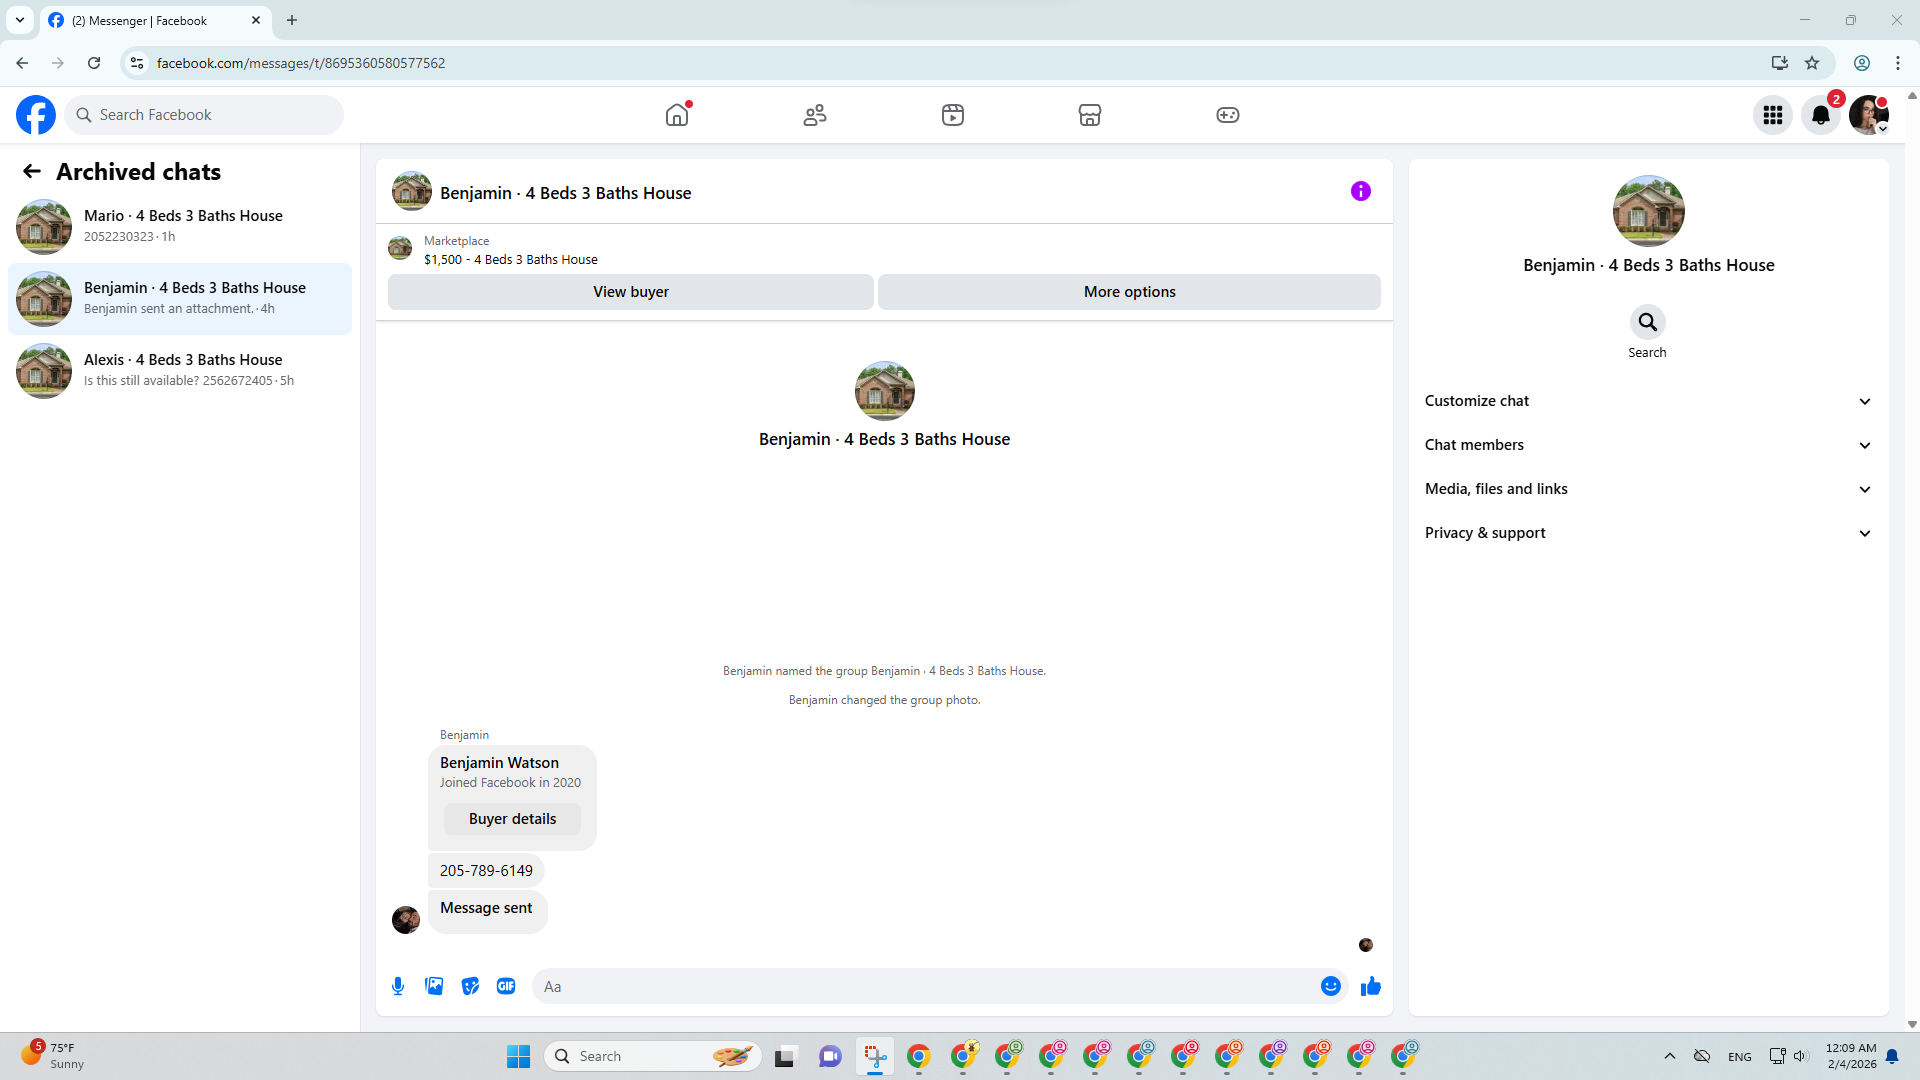
Task: Open the Facebook notifications bell
Action: 1821,115
